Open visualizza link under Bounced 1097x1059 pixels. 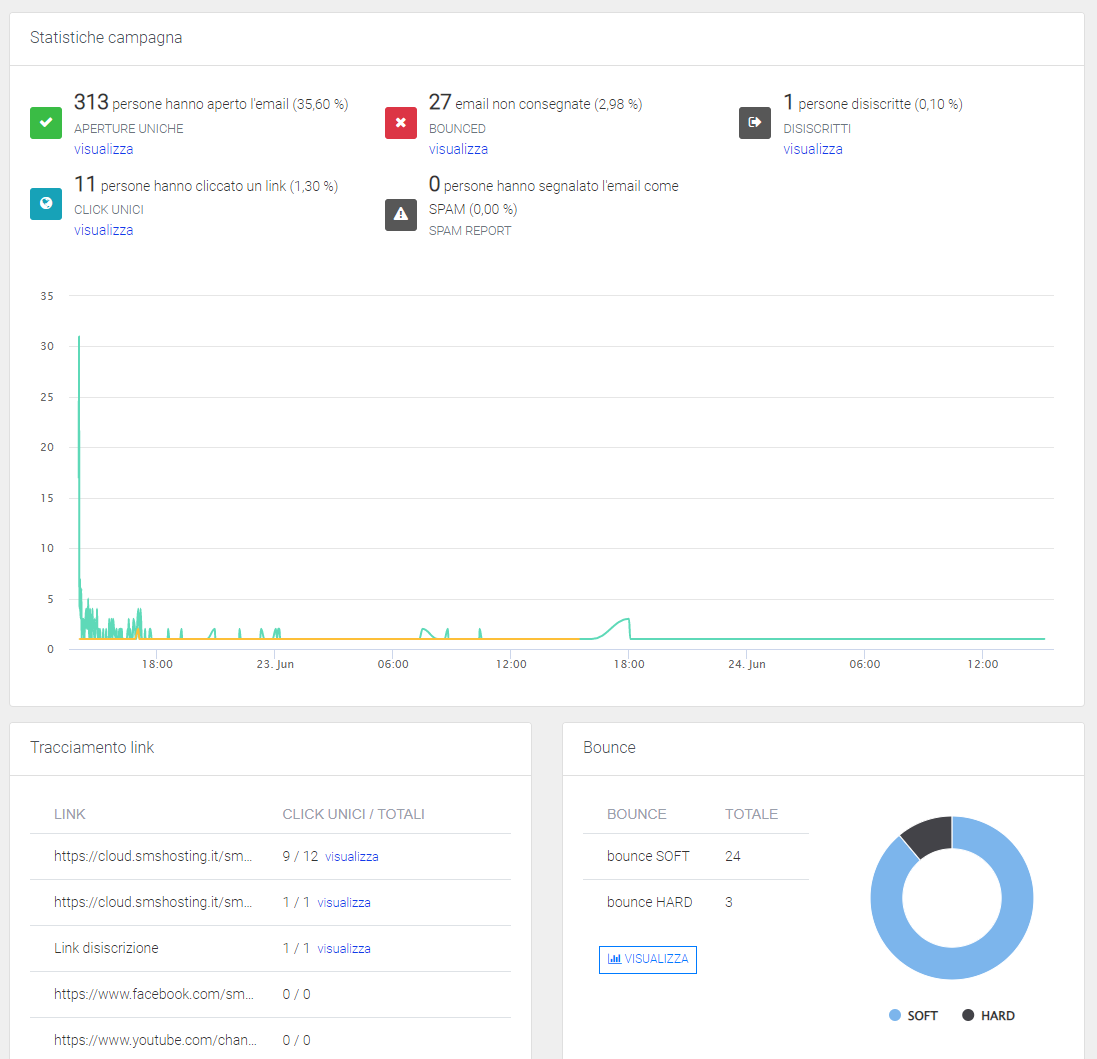point(458,149)
